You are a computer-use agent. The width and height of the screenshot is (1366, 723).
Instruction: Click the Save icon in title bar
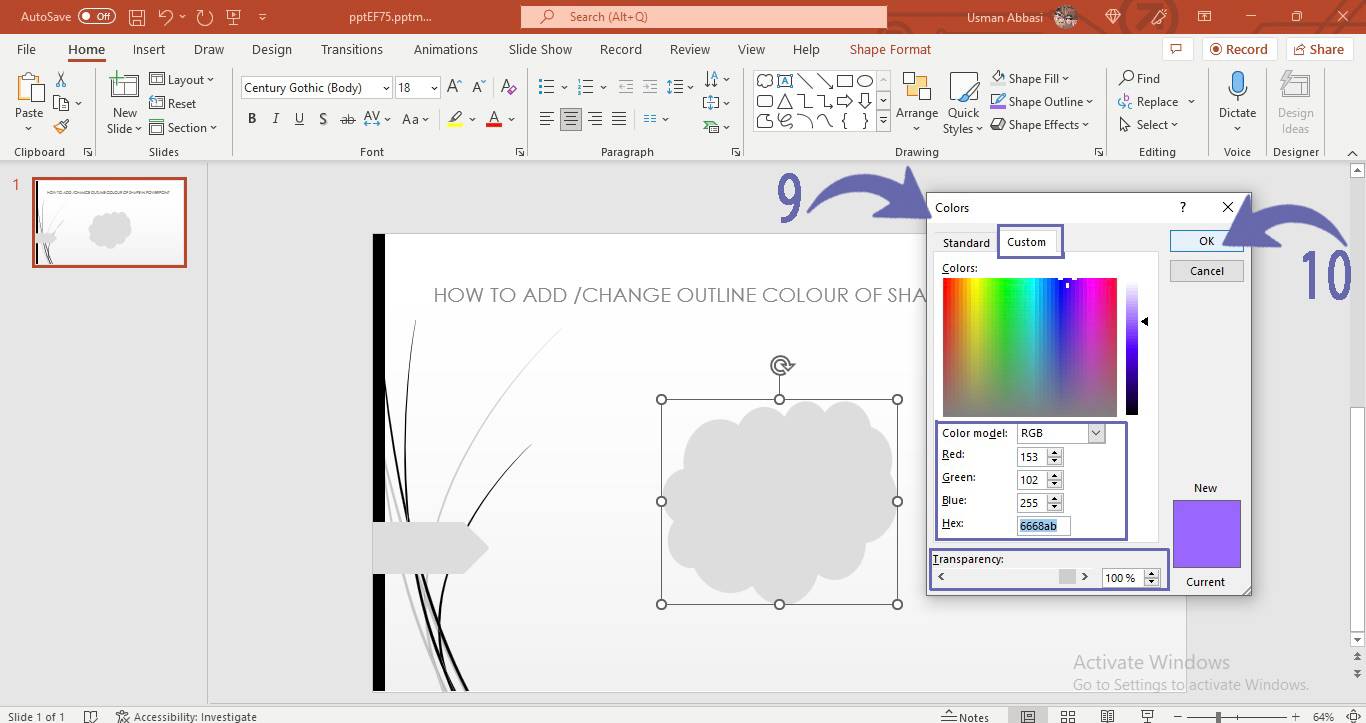tap(138, 17)
